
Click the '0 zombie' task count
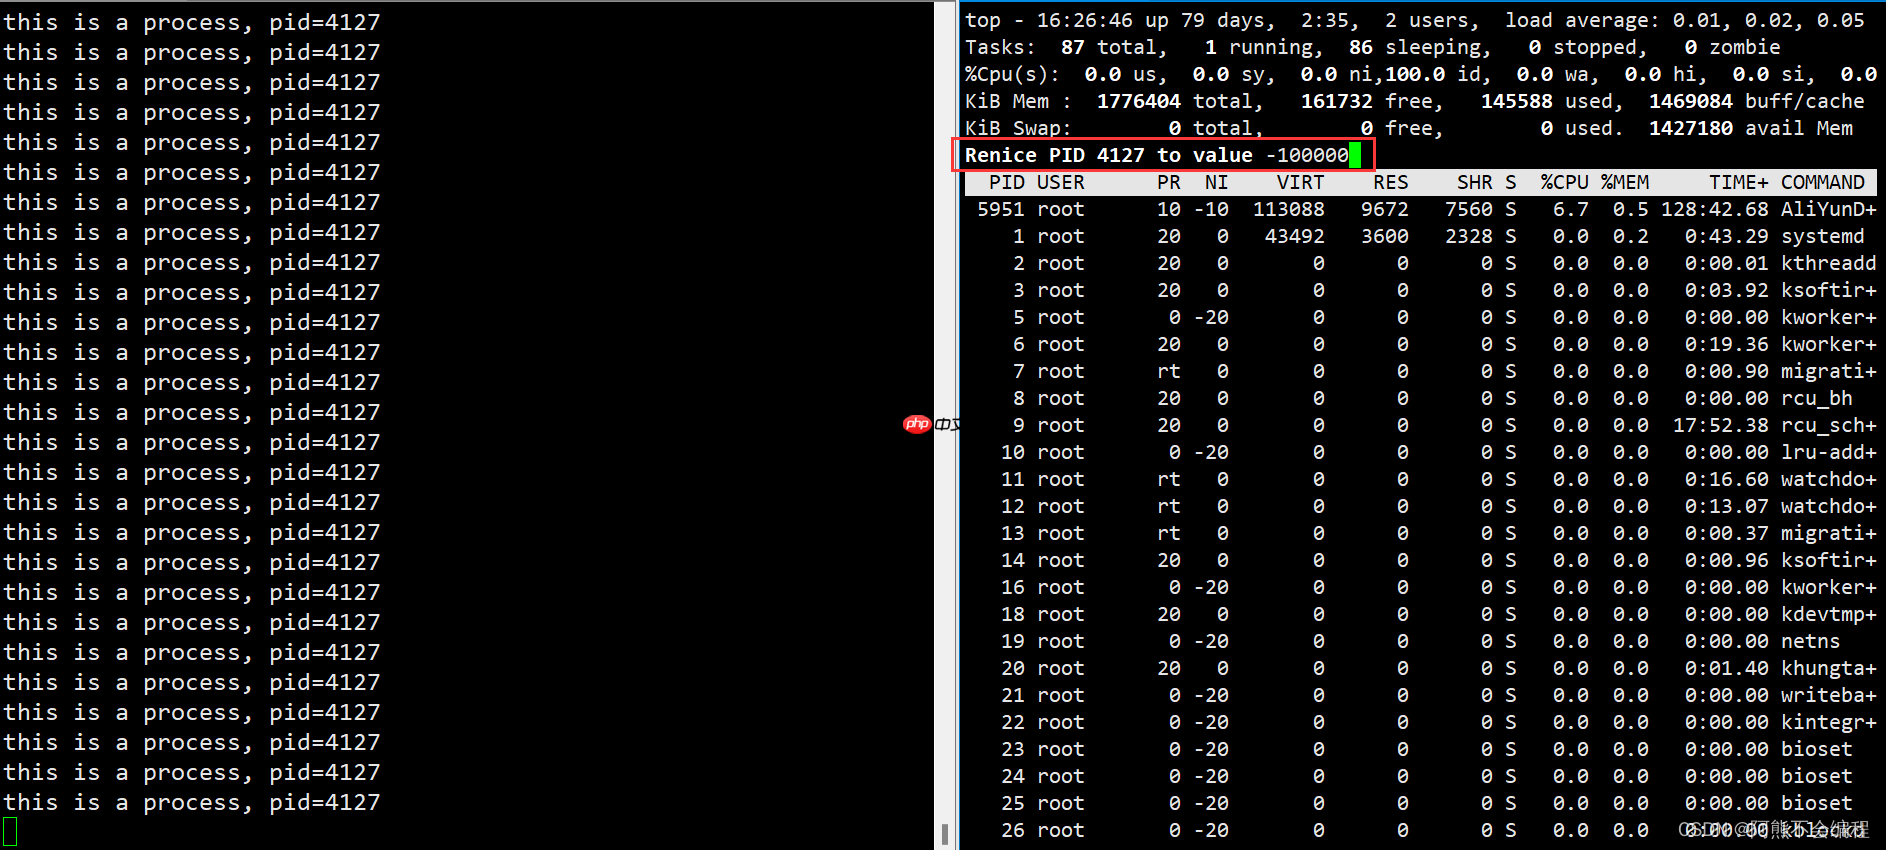(1733, 47)
